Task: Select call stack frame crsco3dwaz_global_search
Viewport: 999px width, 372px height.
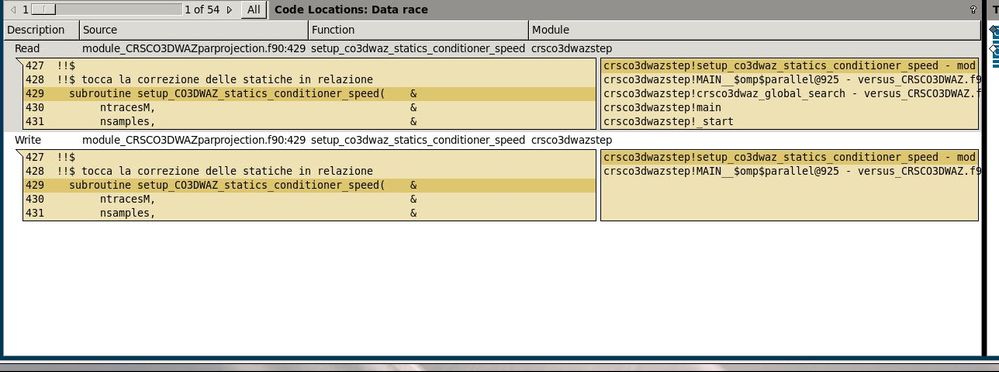Action: [789, 94]
